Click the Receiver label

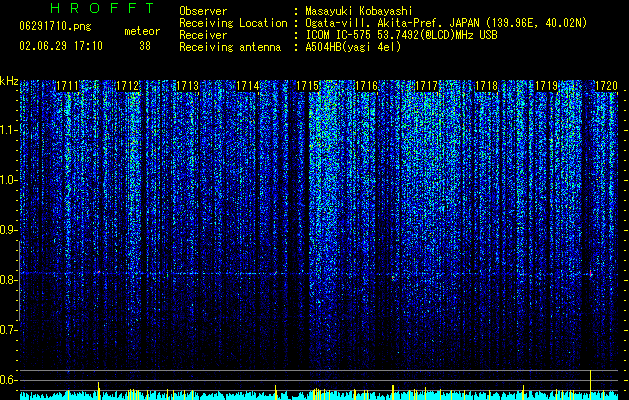click(x=203, y=35)
